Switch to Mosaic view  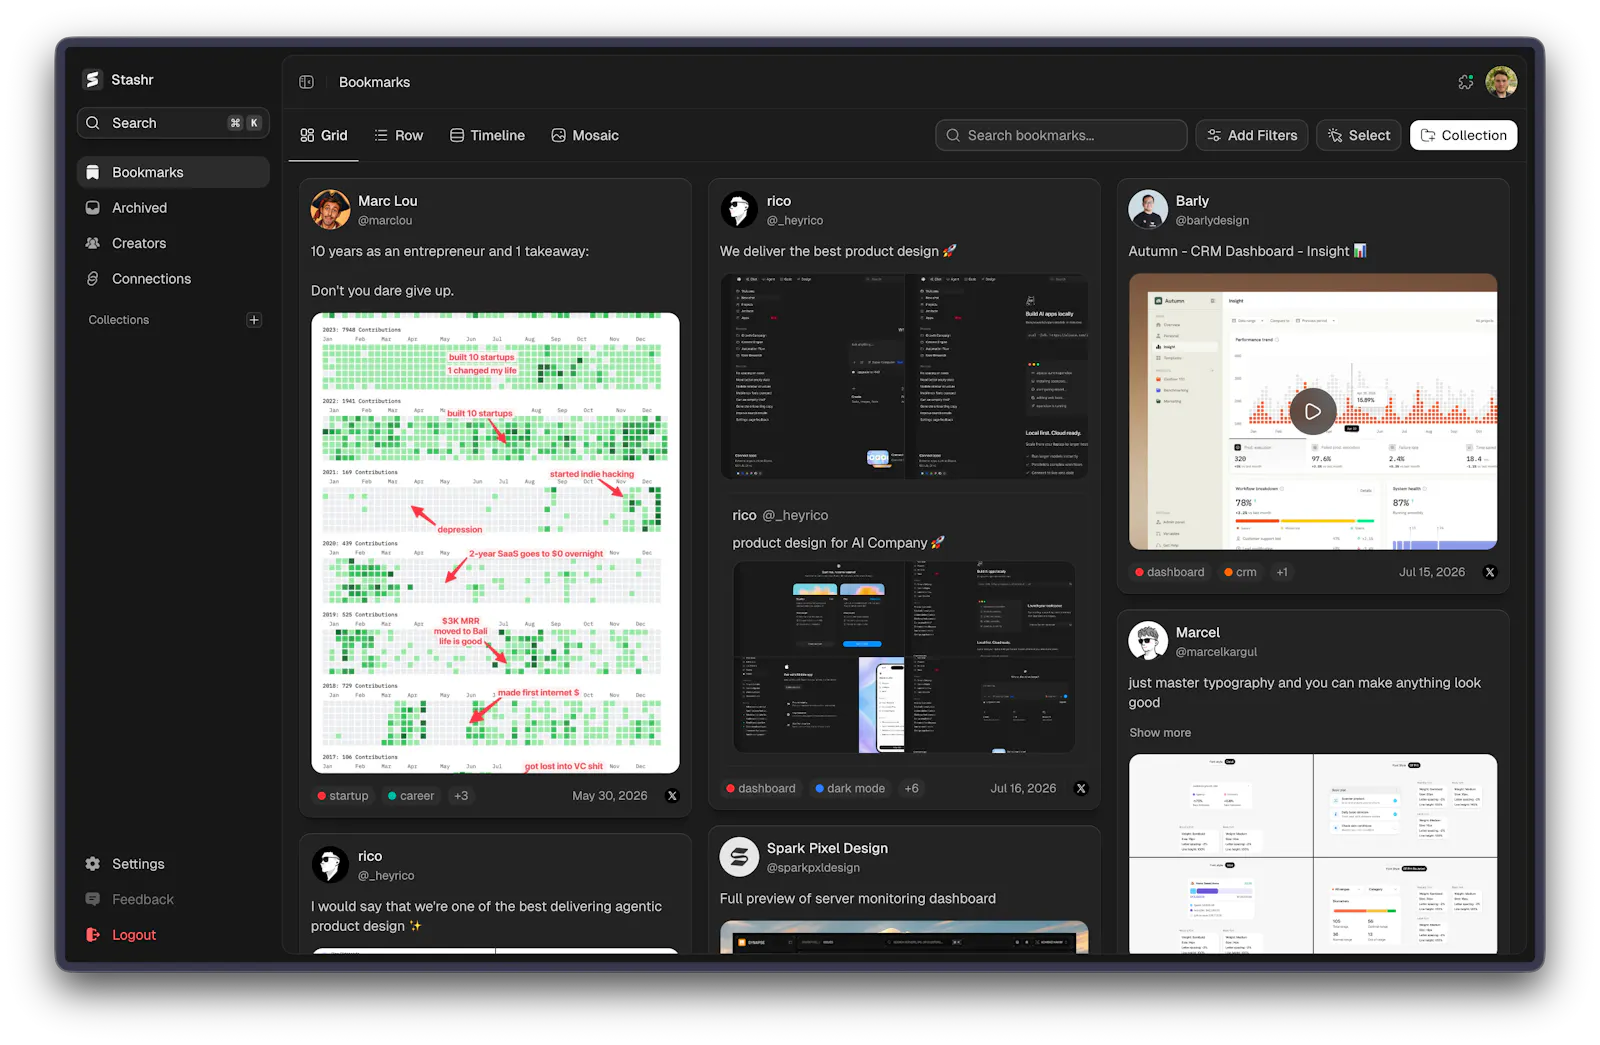coord(585,135)
